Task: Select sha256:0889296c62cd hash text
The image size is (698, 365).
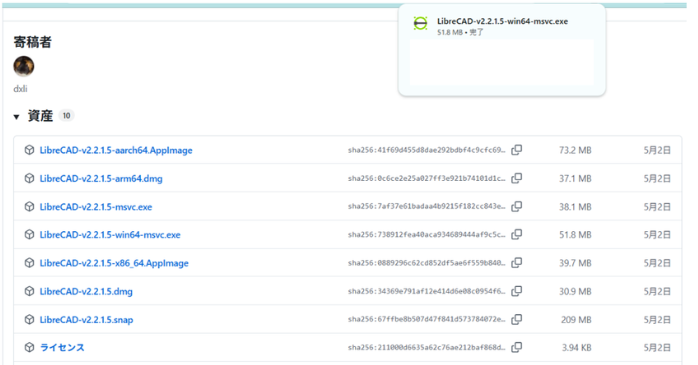Action: point(426,263)
